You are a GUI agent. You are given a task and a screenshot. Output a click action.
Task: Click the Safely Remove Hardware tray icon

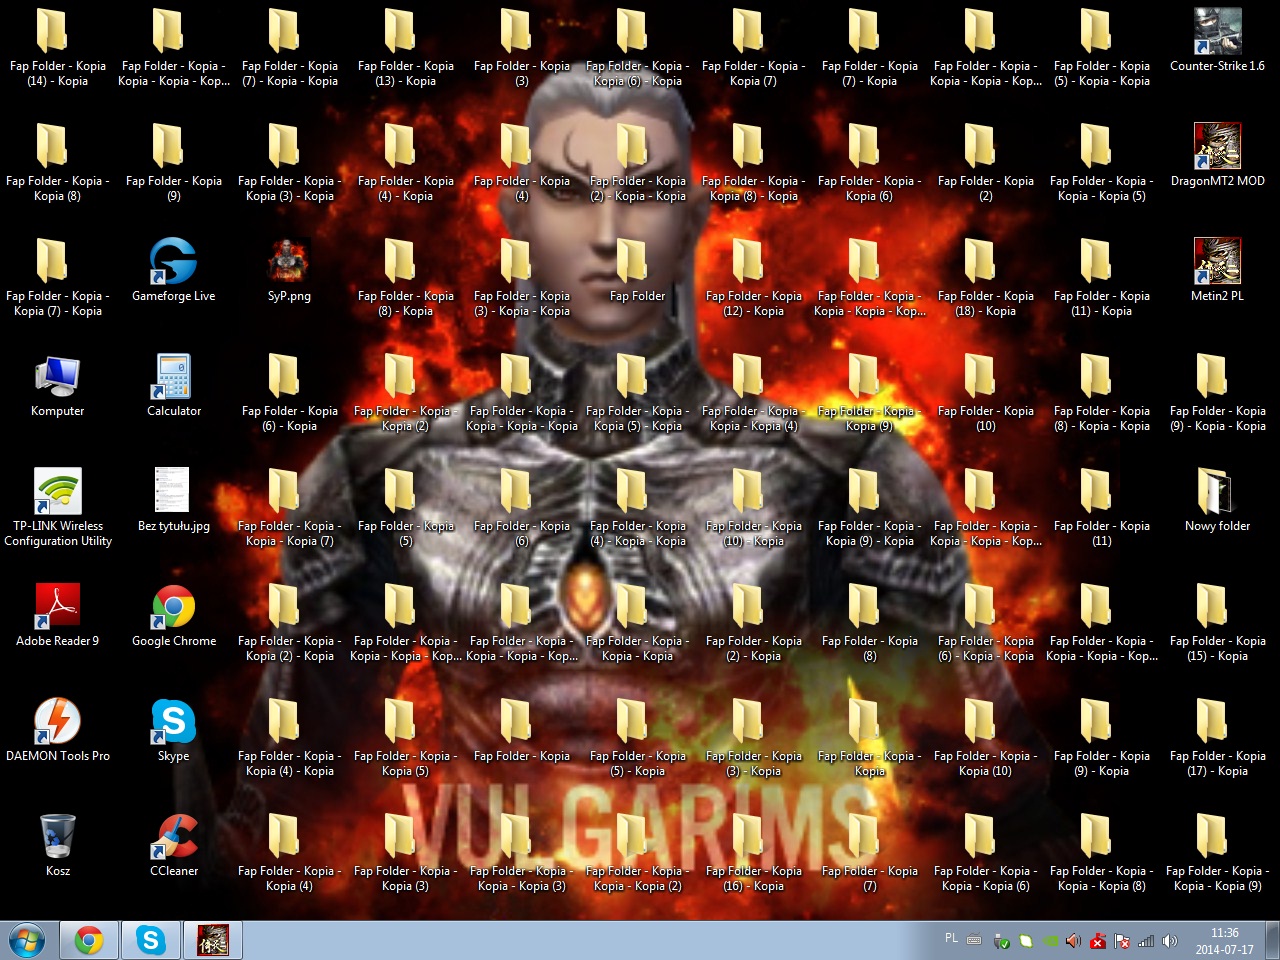click(1002, 941)
